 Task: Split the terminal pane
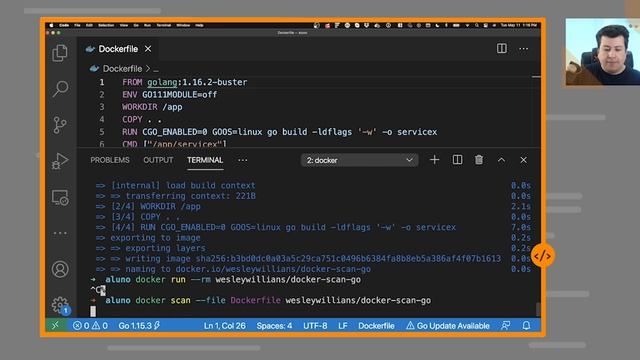pos(458,160)
